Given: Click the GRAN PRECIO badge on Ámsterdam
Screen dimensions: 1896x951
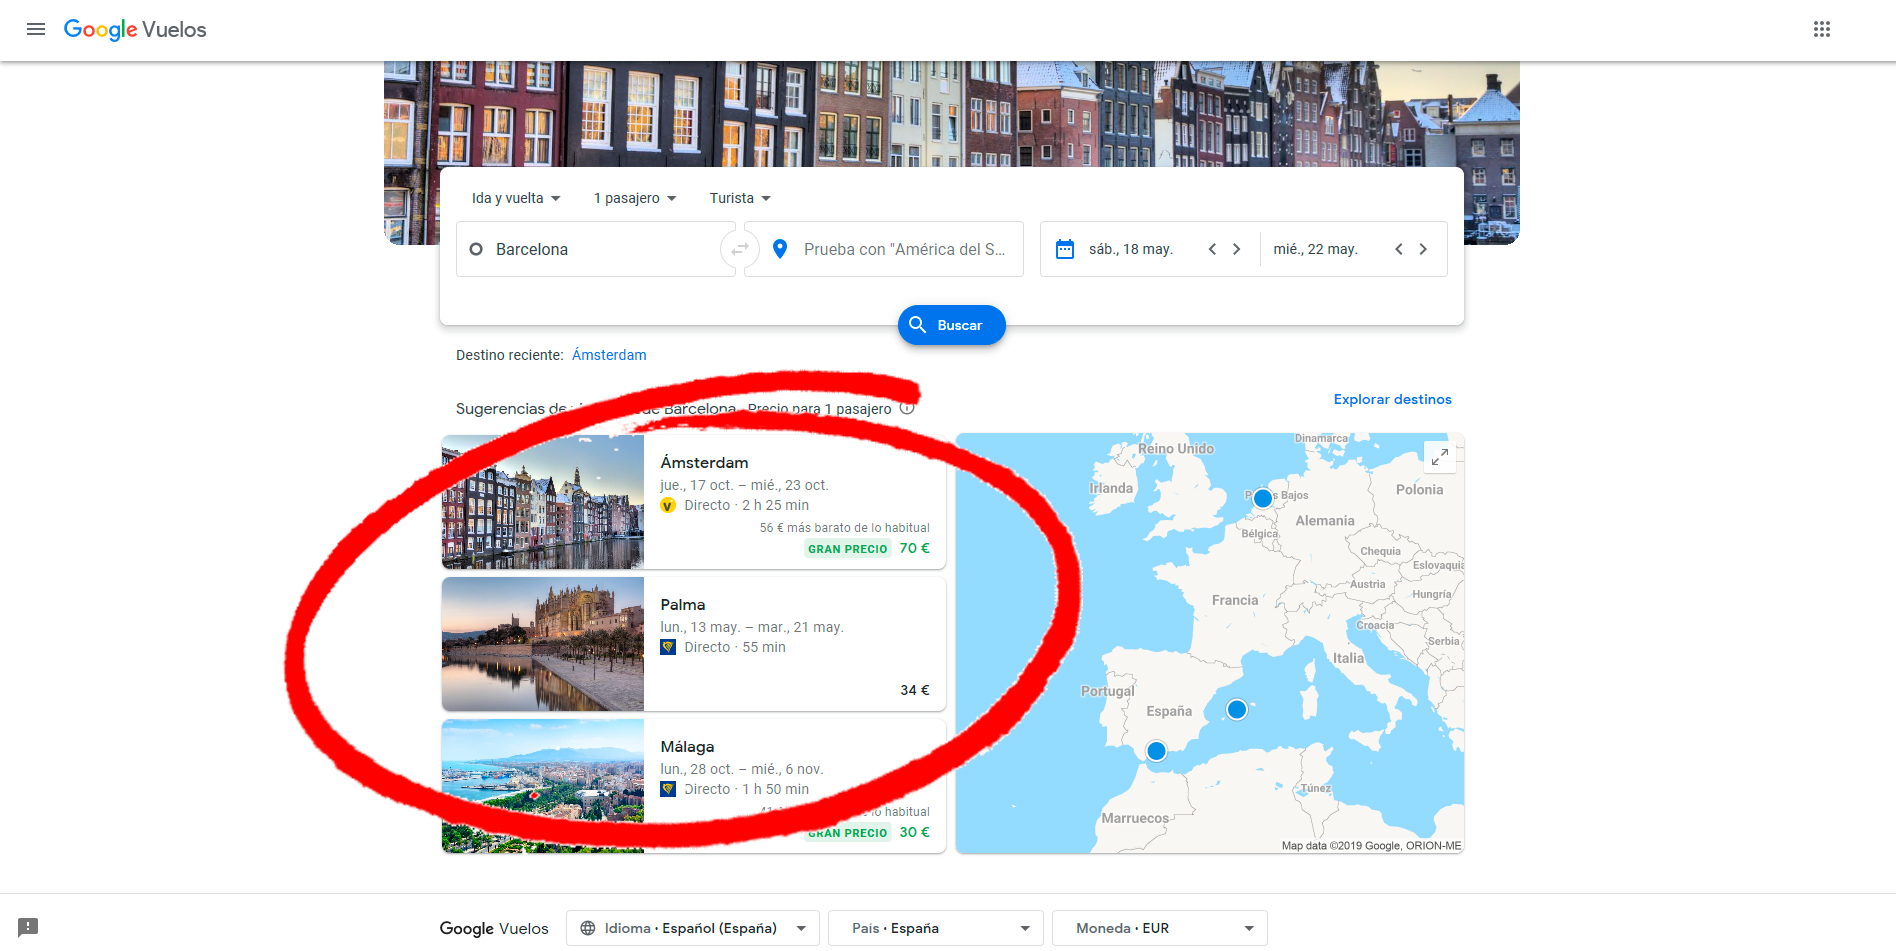Looking at the screenshot, I should tap(848, 549).
